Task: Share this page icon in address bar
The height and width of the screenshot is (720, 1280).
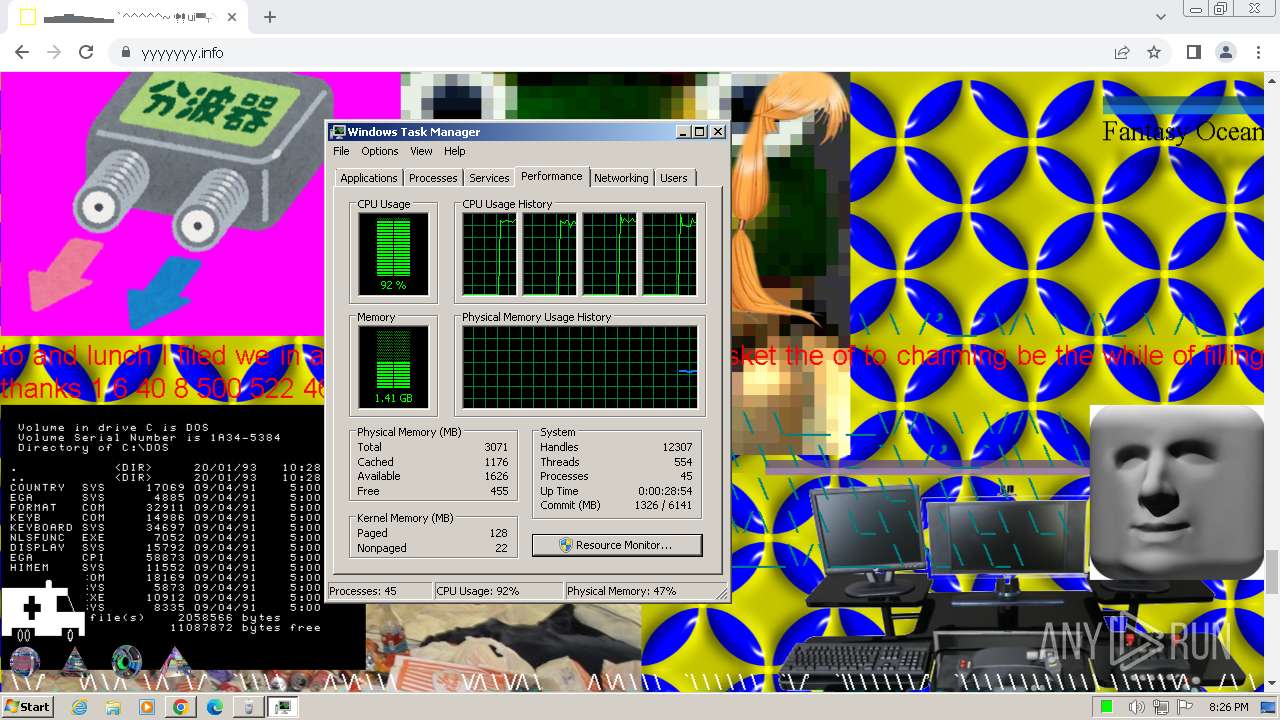Action: click(1122, 52)
